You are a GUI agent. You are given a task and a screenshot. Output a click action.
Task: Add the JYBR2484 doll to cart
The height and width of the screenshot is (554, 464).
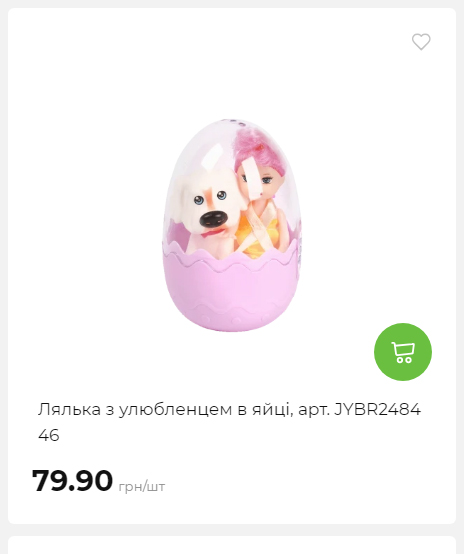point(403,352)
